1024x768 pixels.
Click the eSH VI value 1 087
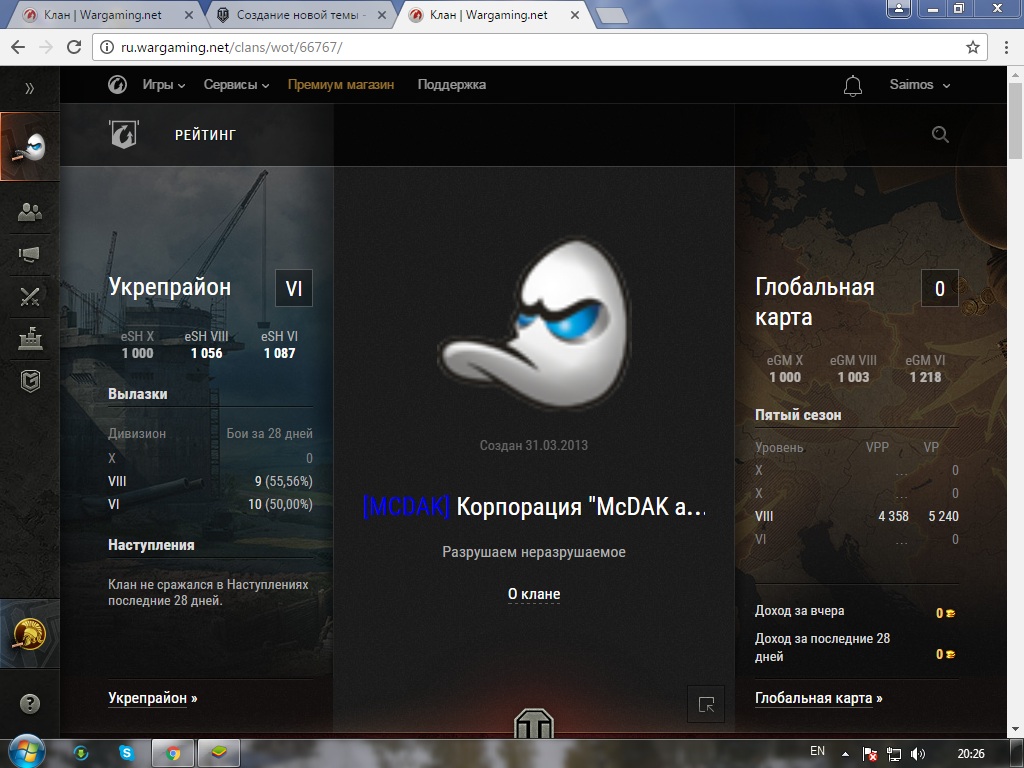tap(280, 353)
